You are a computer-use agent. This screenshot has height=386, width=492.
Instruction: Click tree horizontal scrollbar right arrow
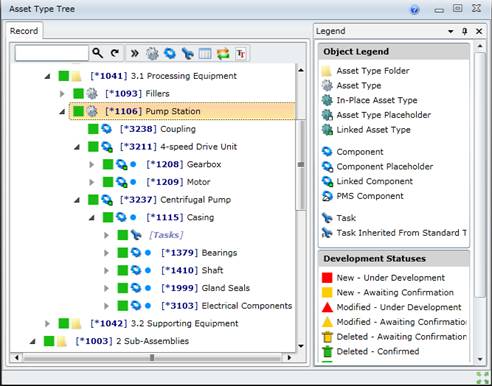(x=289, y=357)
